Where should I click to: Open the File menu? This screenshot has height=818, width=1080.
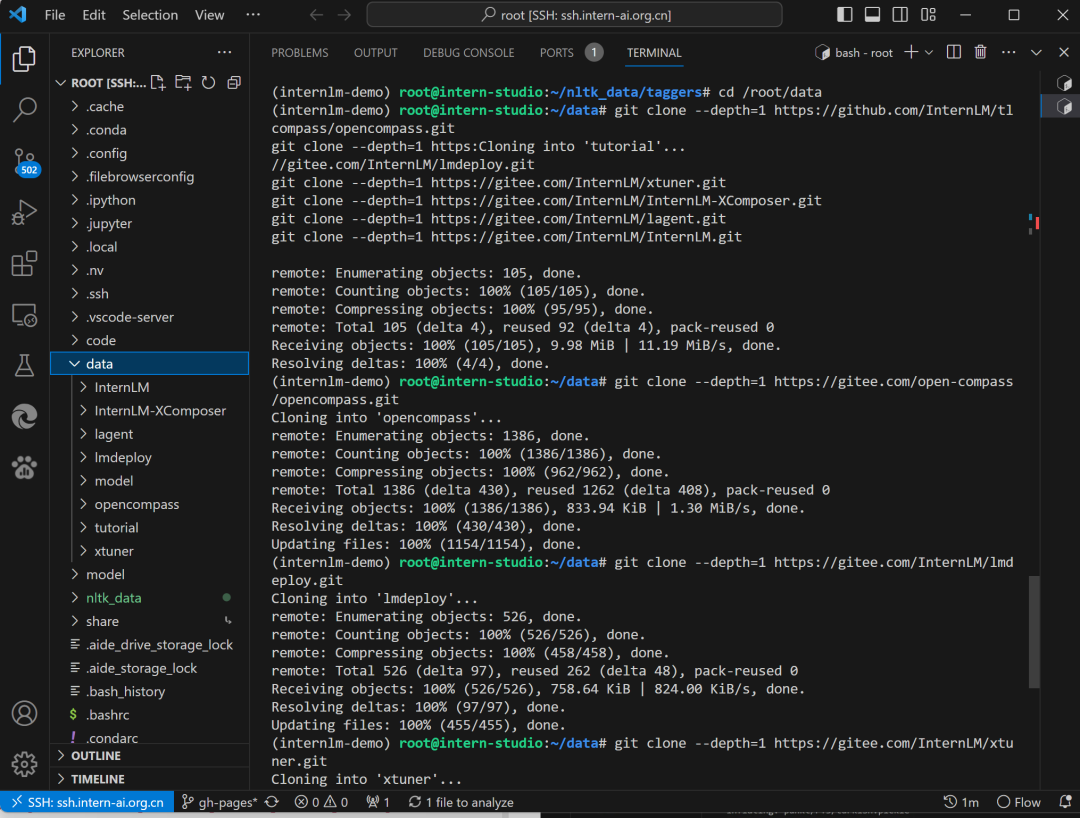coord(54,14)
